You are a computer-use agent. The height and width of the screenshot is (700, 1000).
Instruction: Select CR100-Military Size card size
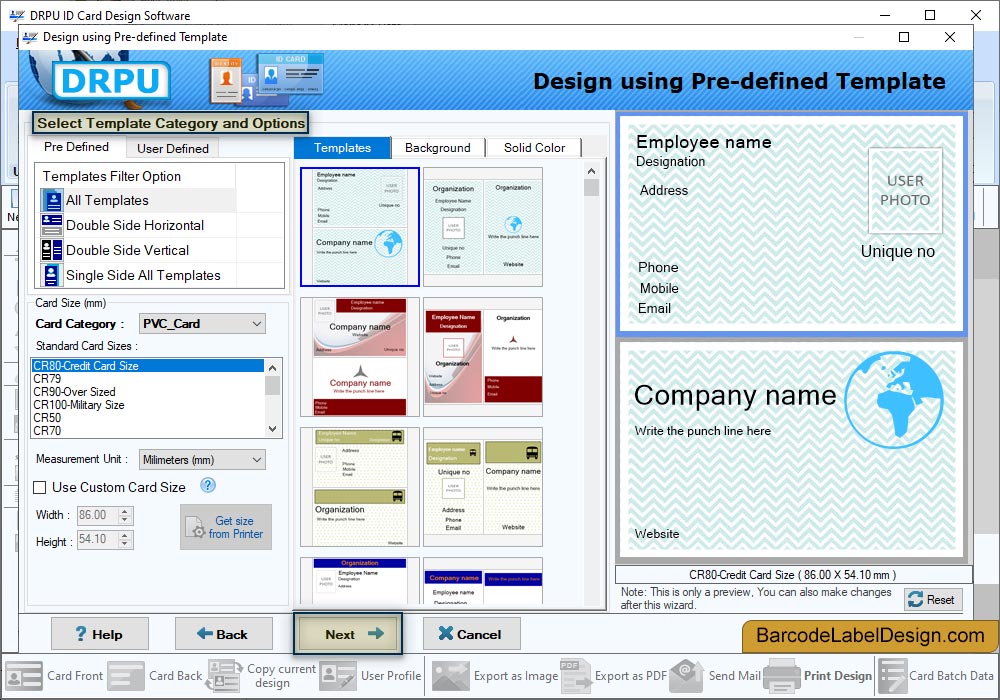[147, 405]
